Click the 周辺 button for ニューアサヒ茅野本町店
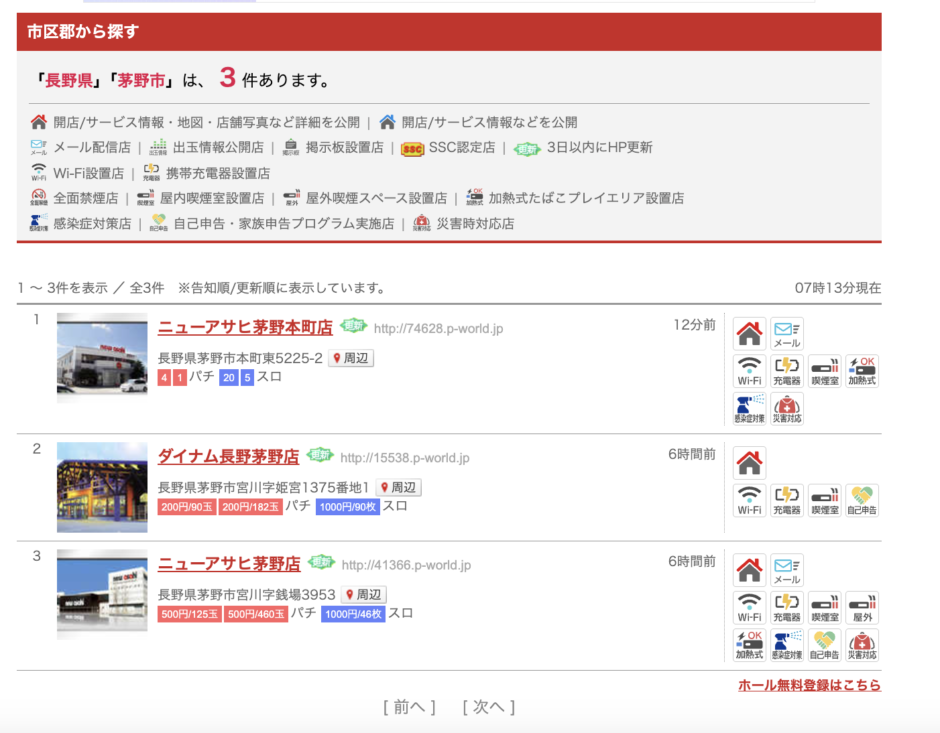Image resolution: width=940 pixels, height=733 pixels. click(352, 358)
